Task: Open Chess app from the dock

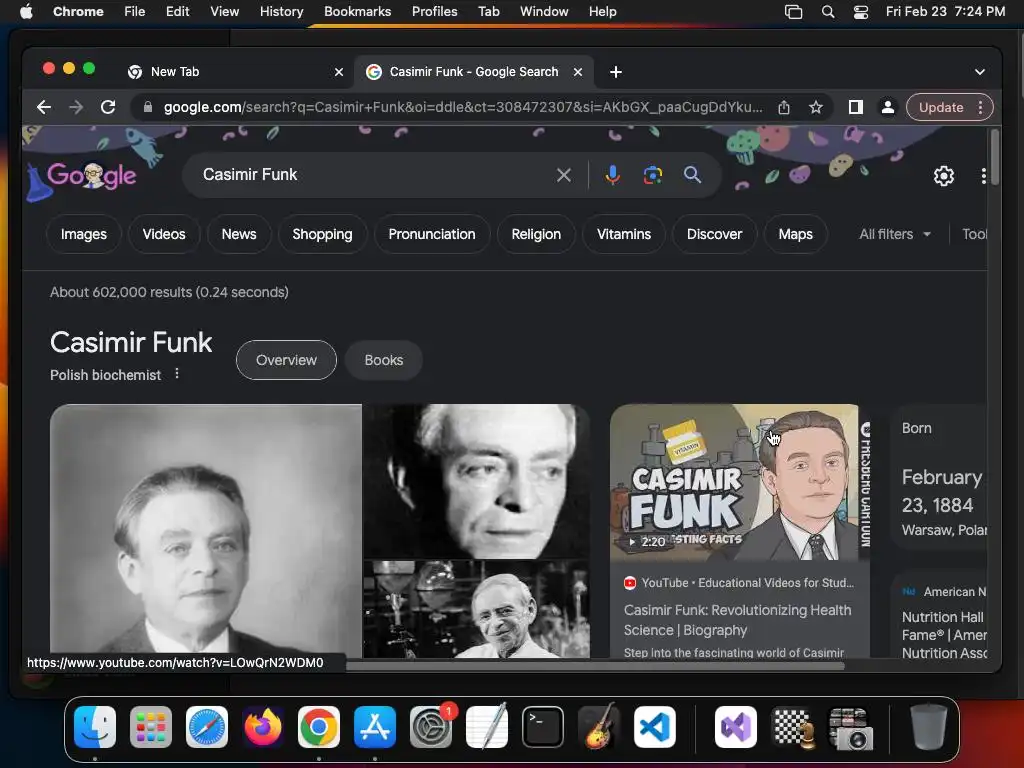Action: (x=795, y=727)
